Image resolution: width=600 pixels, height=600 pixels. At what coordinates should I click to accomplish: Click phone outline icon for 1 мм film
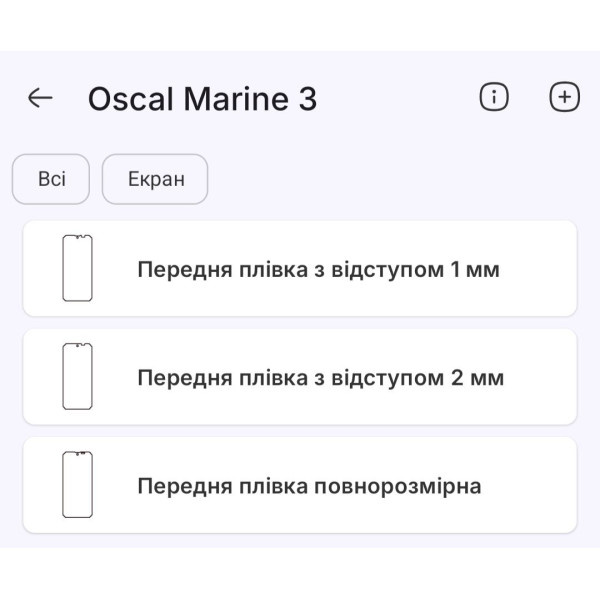point(77,268)
